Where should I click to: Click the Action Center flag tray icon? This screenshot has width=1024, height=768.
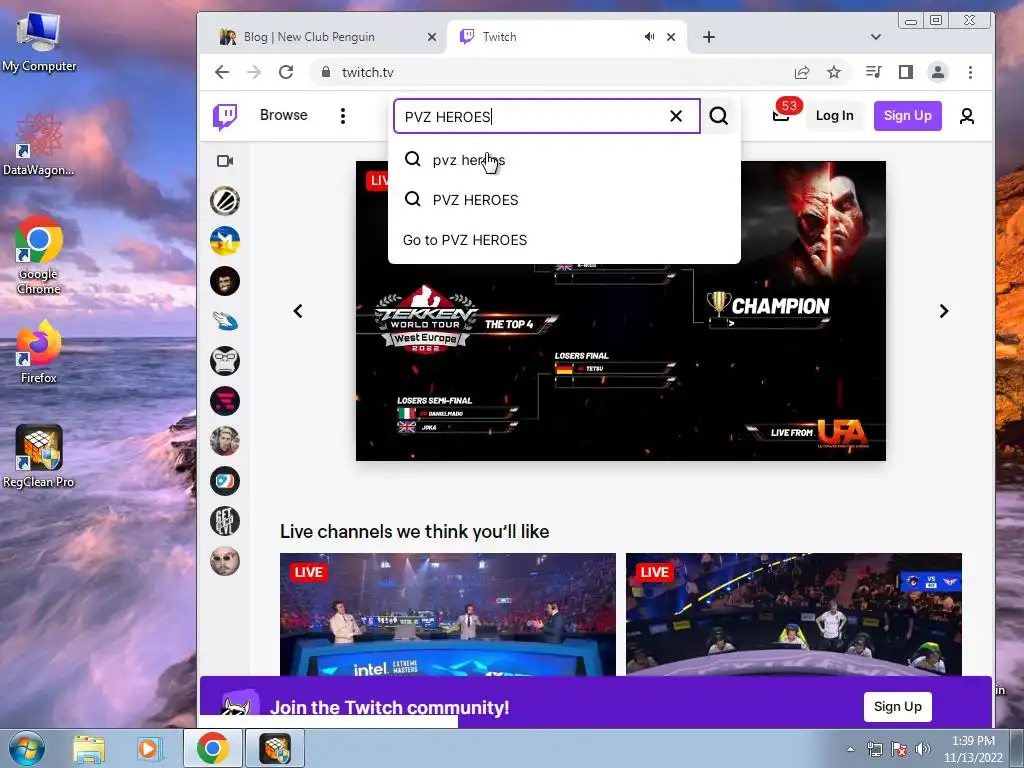[x=899, y=749]
